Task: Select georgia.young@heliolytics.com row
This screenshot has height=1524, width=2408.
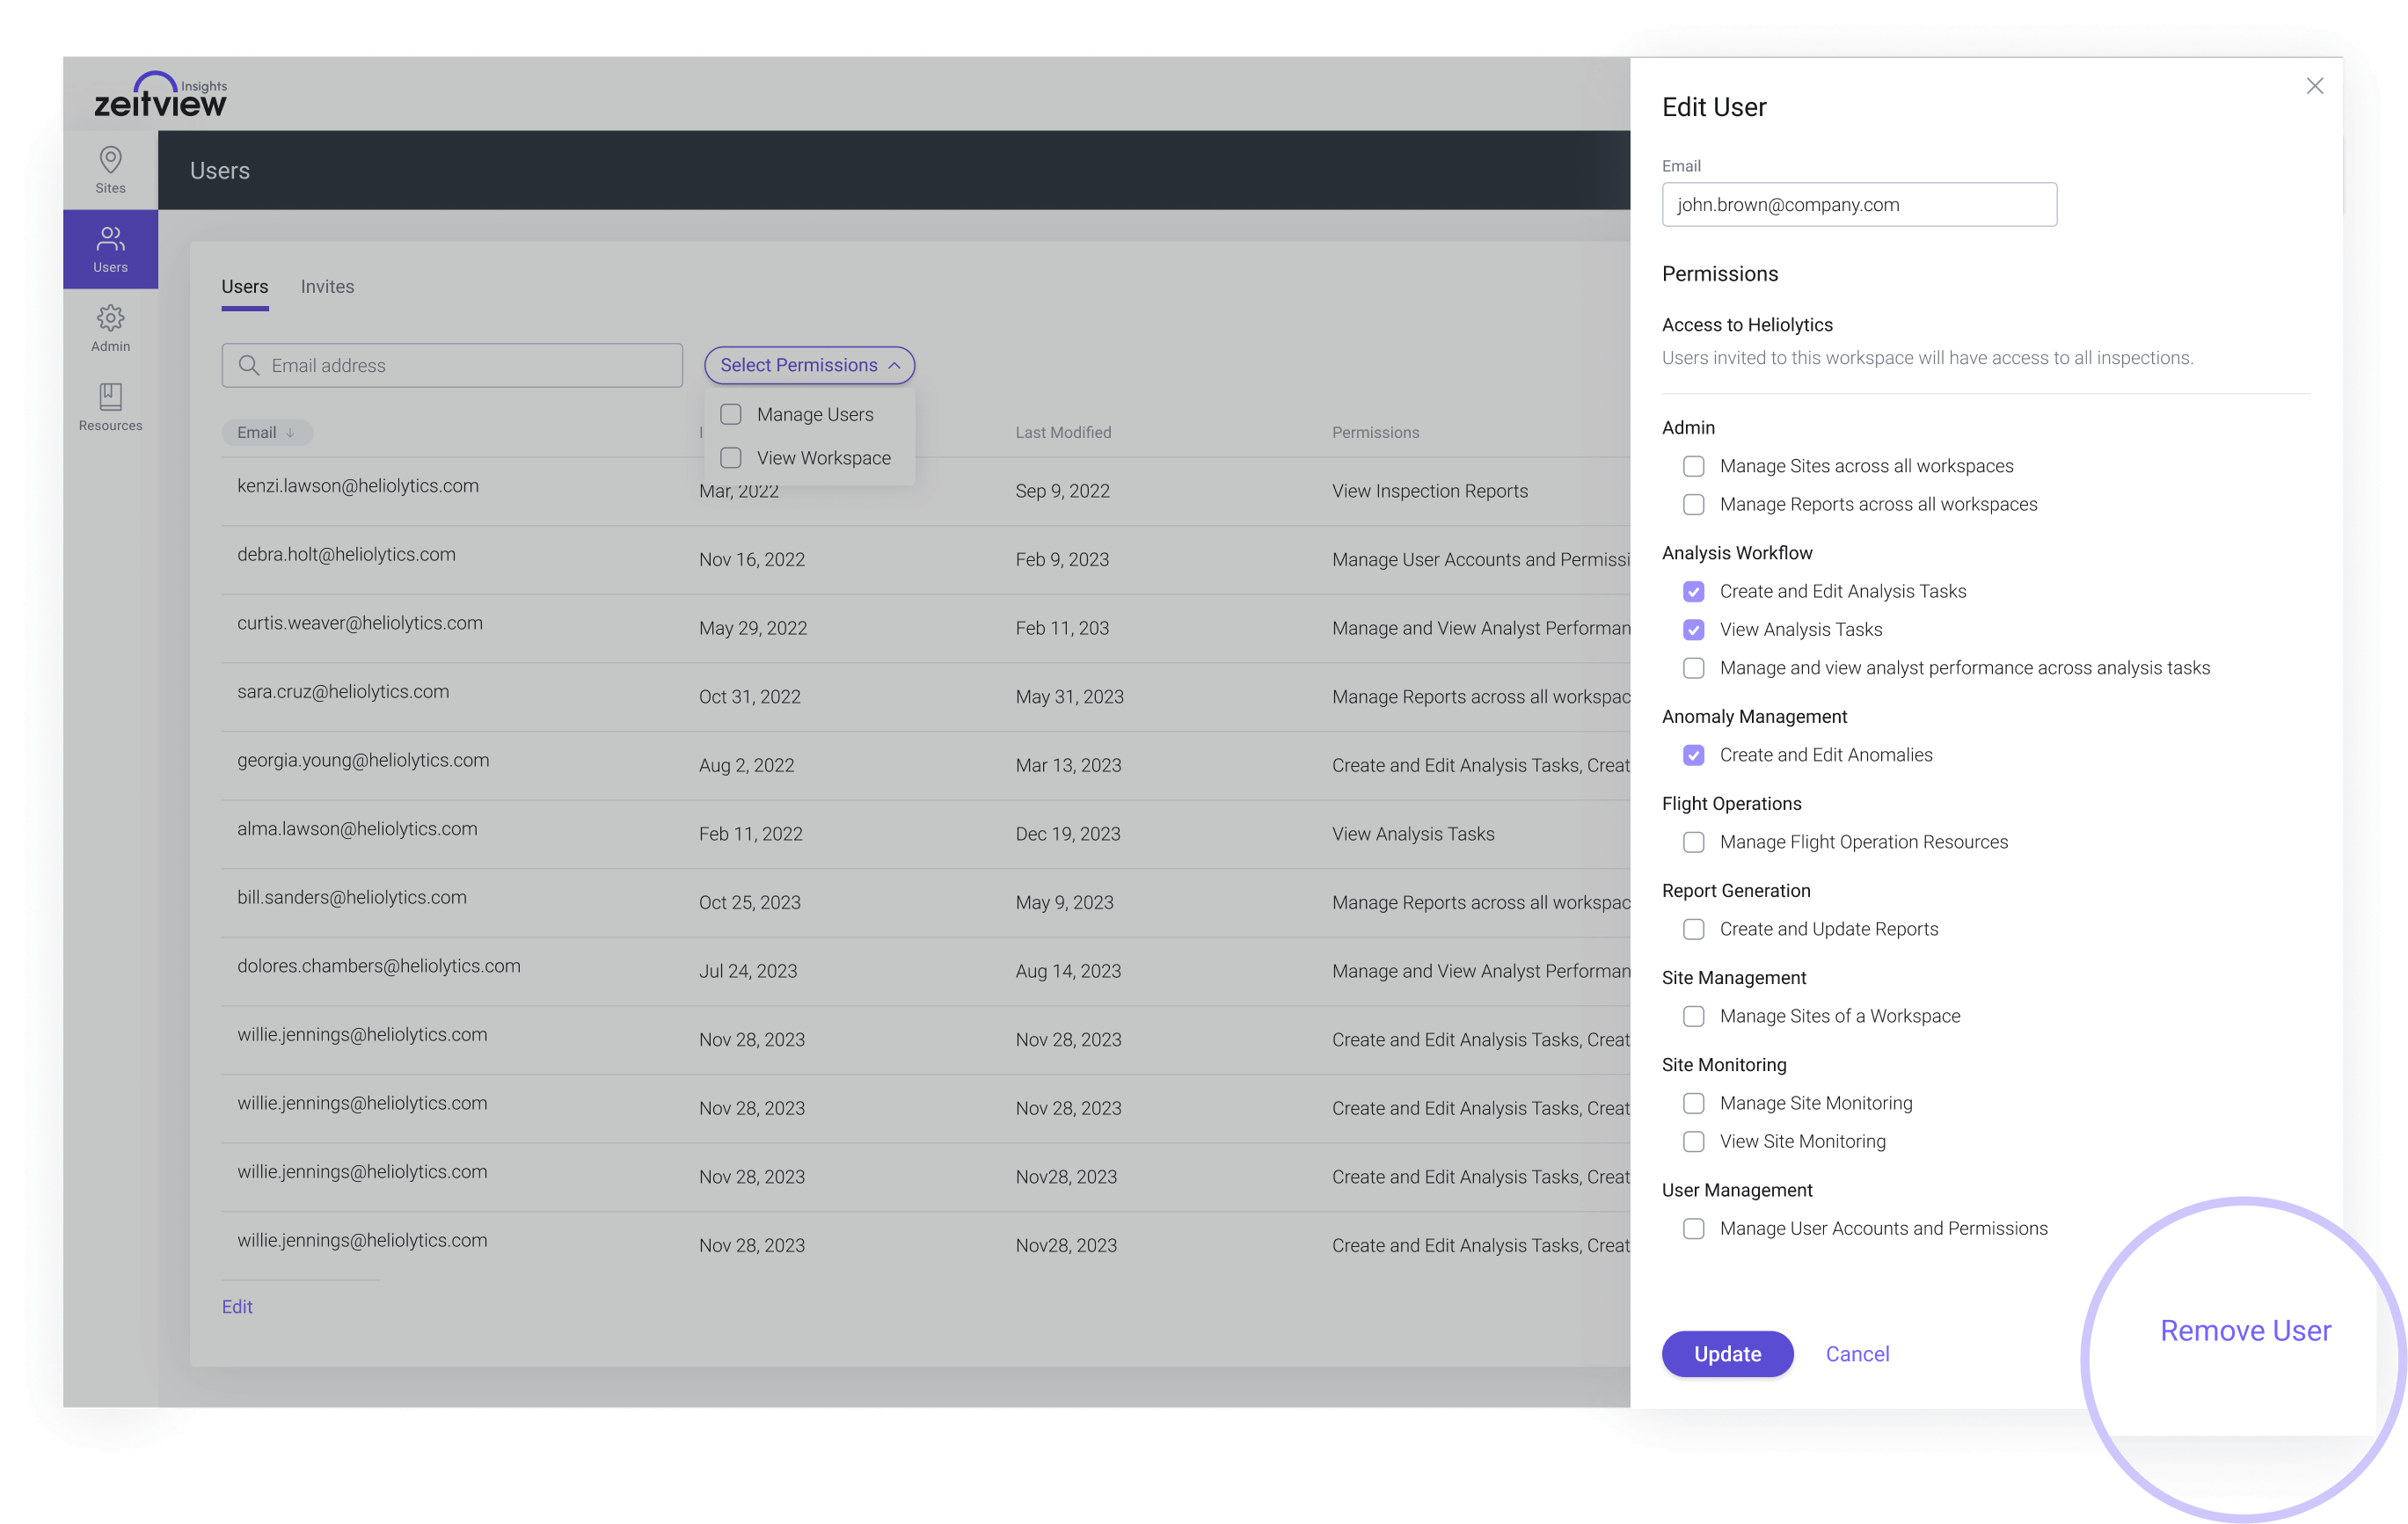Action: [926, 765]
